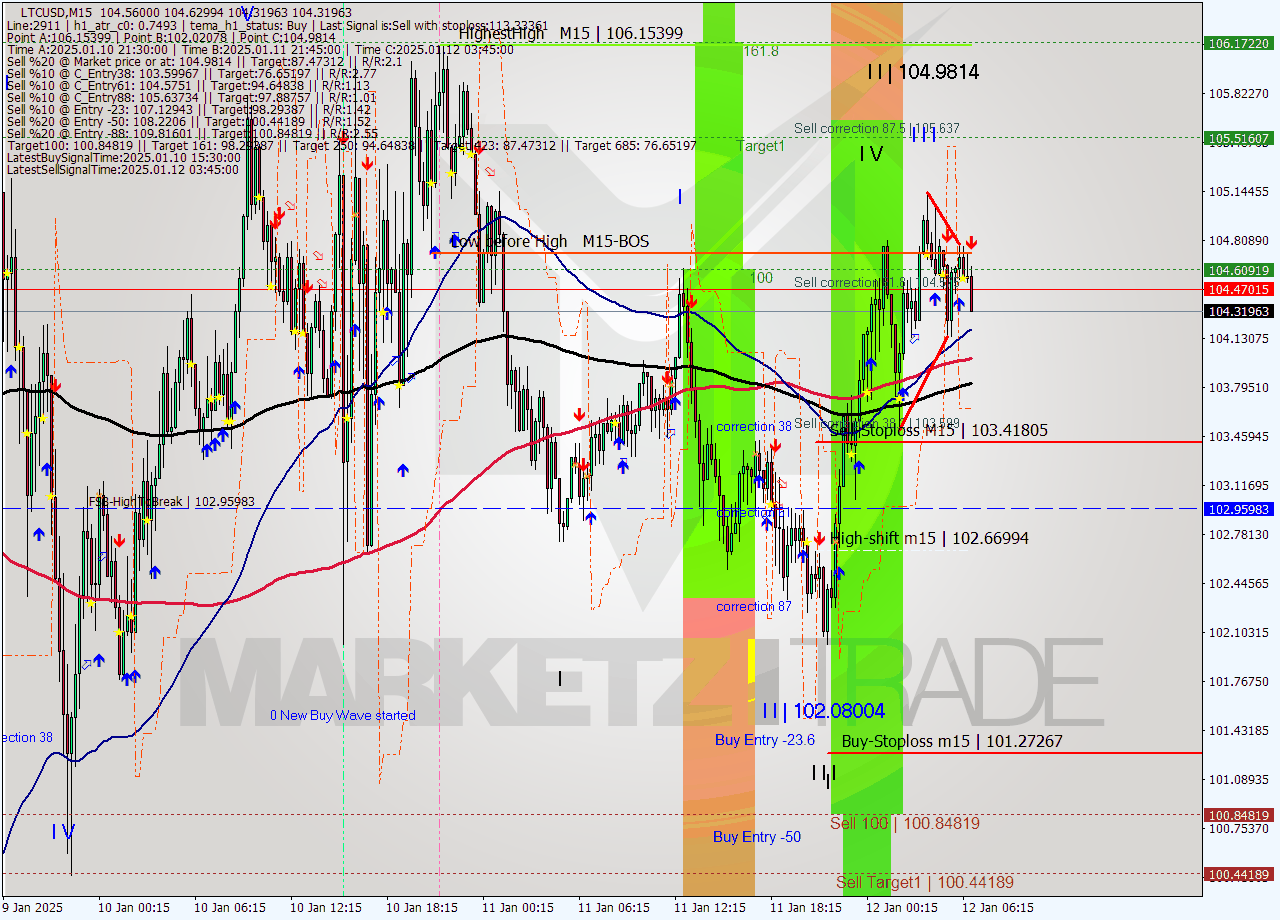Click the 103.45945 price axis value
Viewport: 1280px width, 920px height.
(1239, 437)
